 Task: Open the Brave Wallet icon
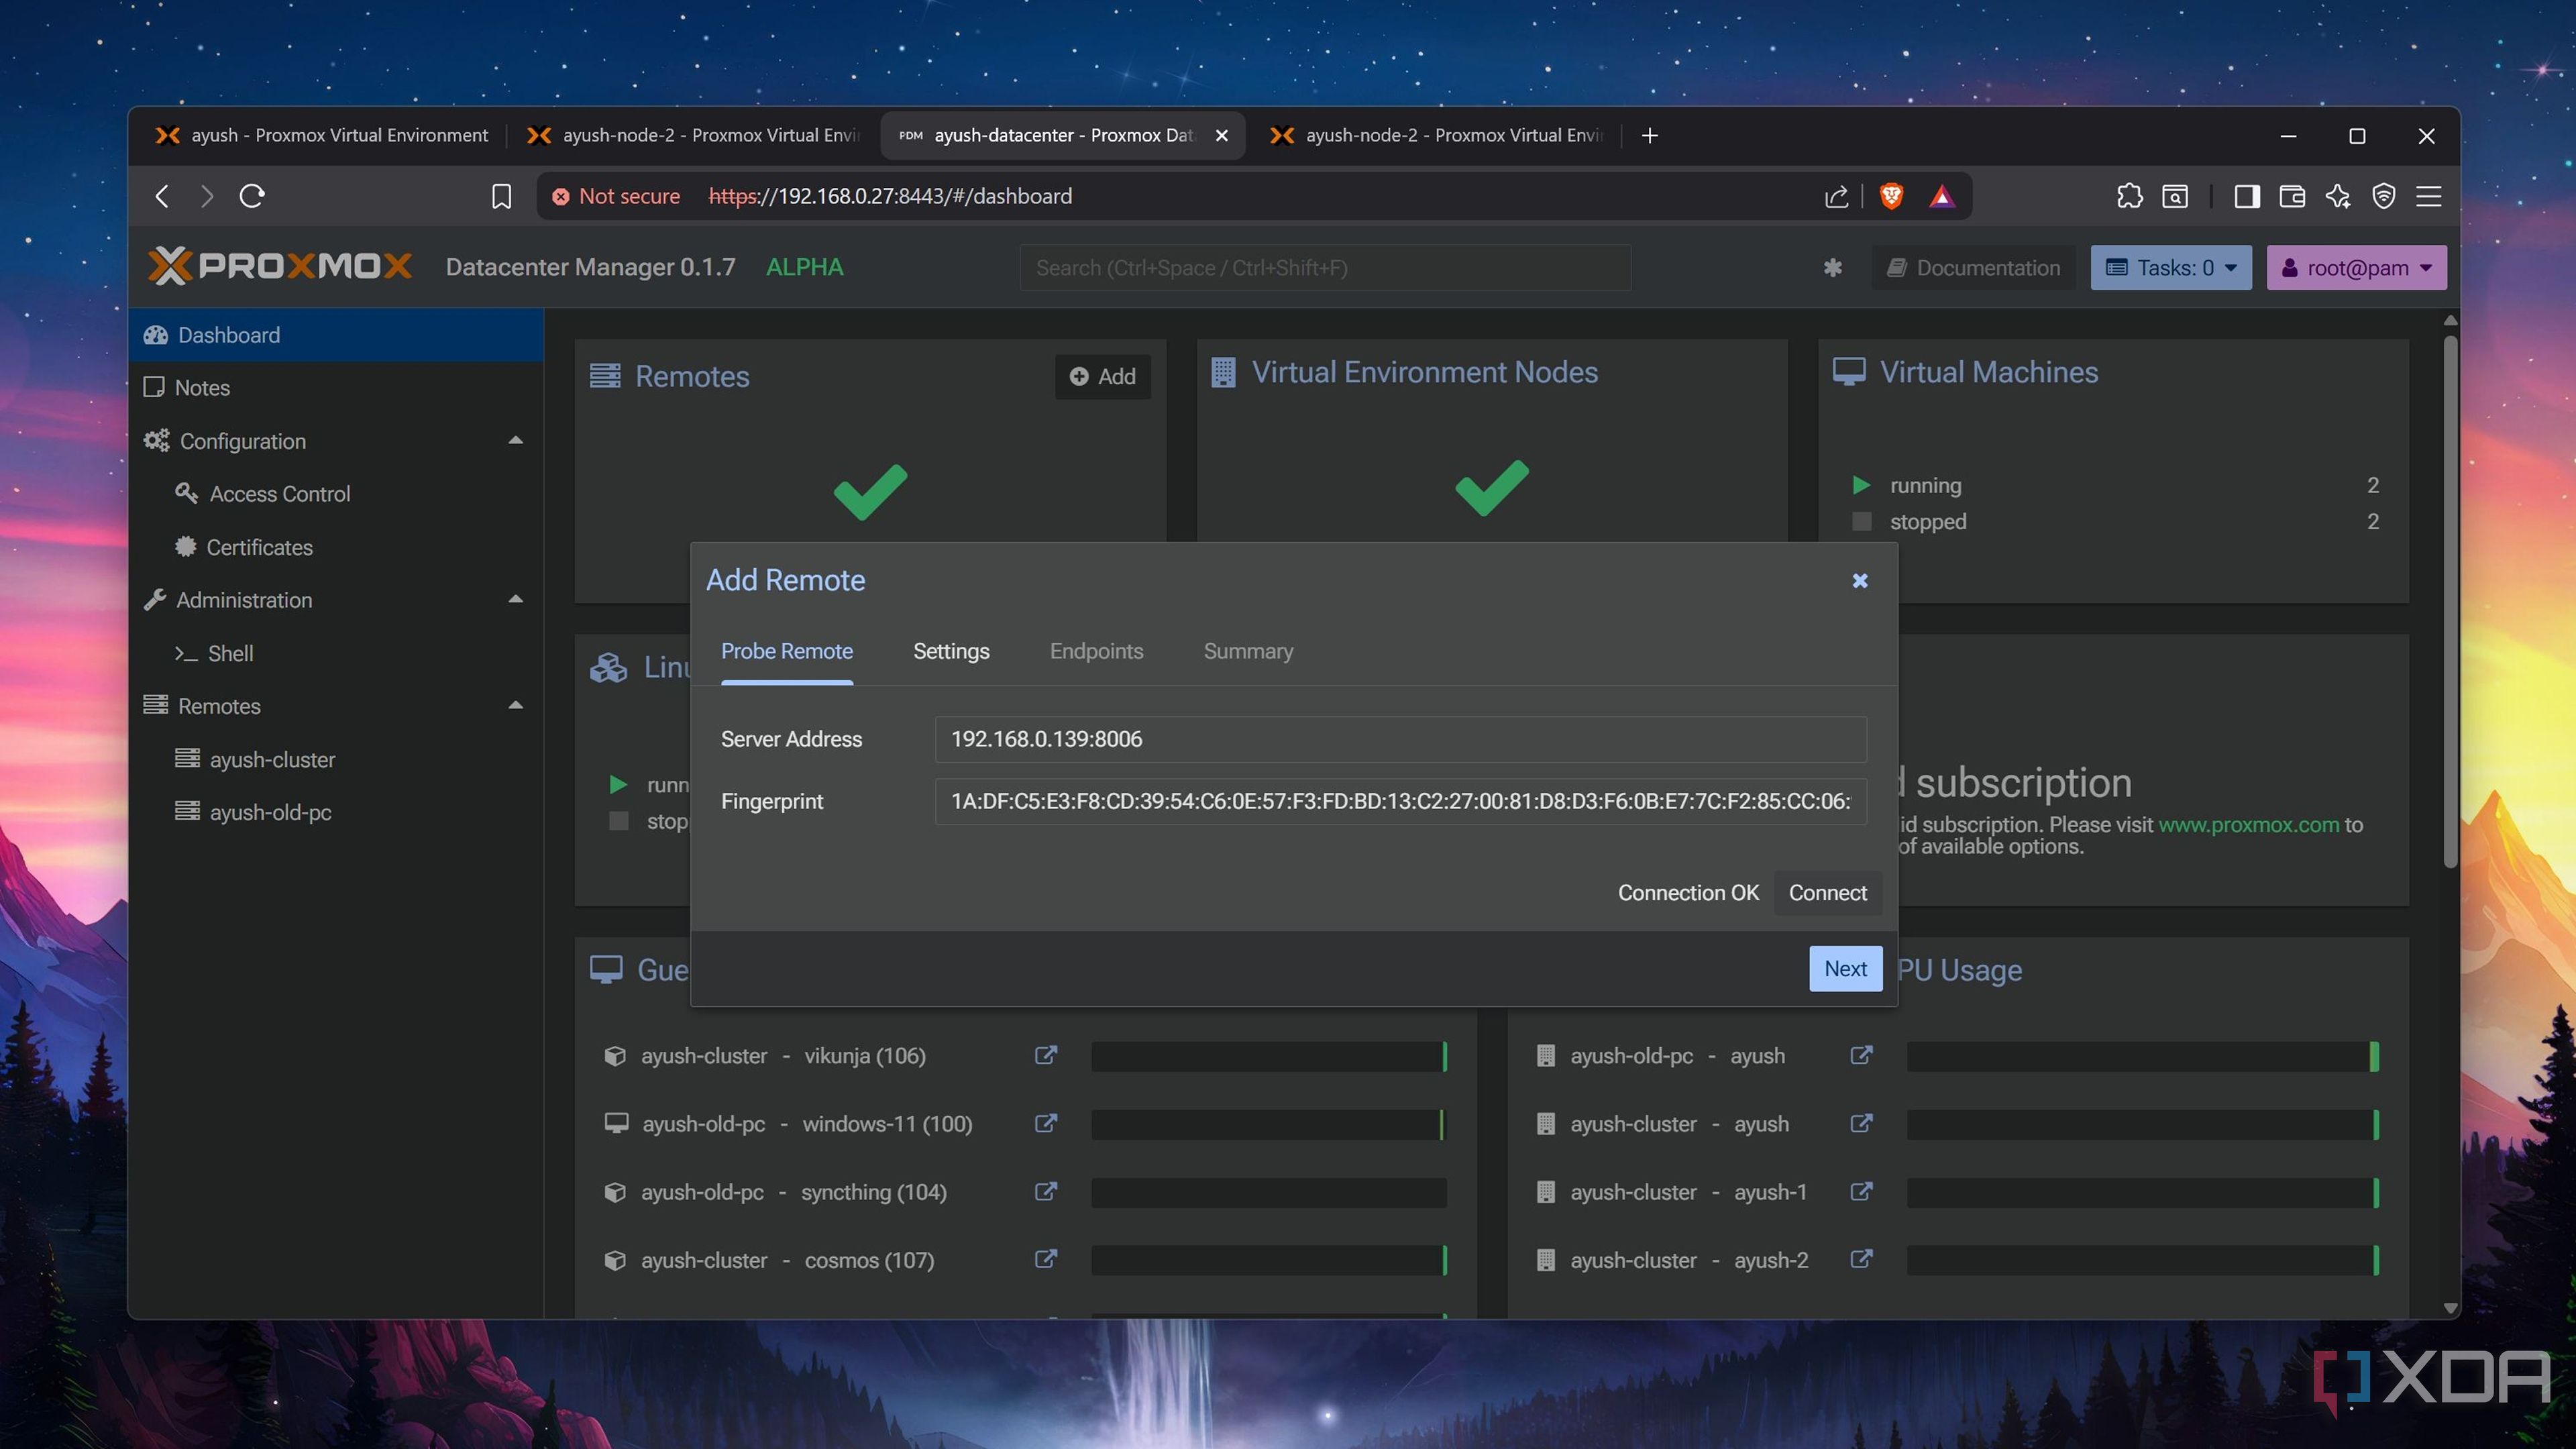click(x=2292, y=196)
